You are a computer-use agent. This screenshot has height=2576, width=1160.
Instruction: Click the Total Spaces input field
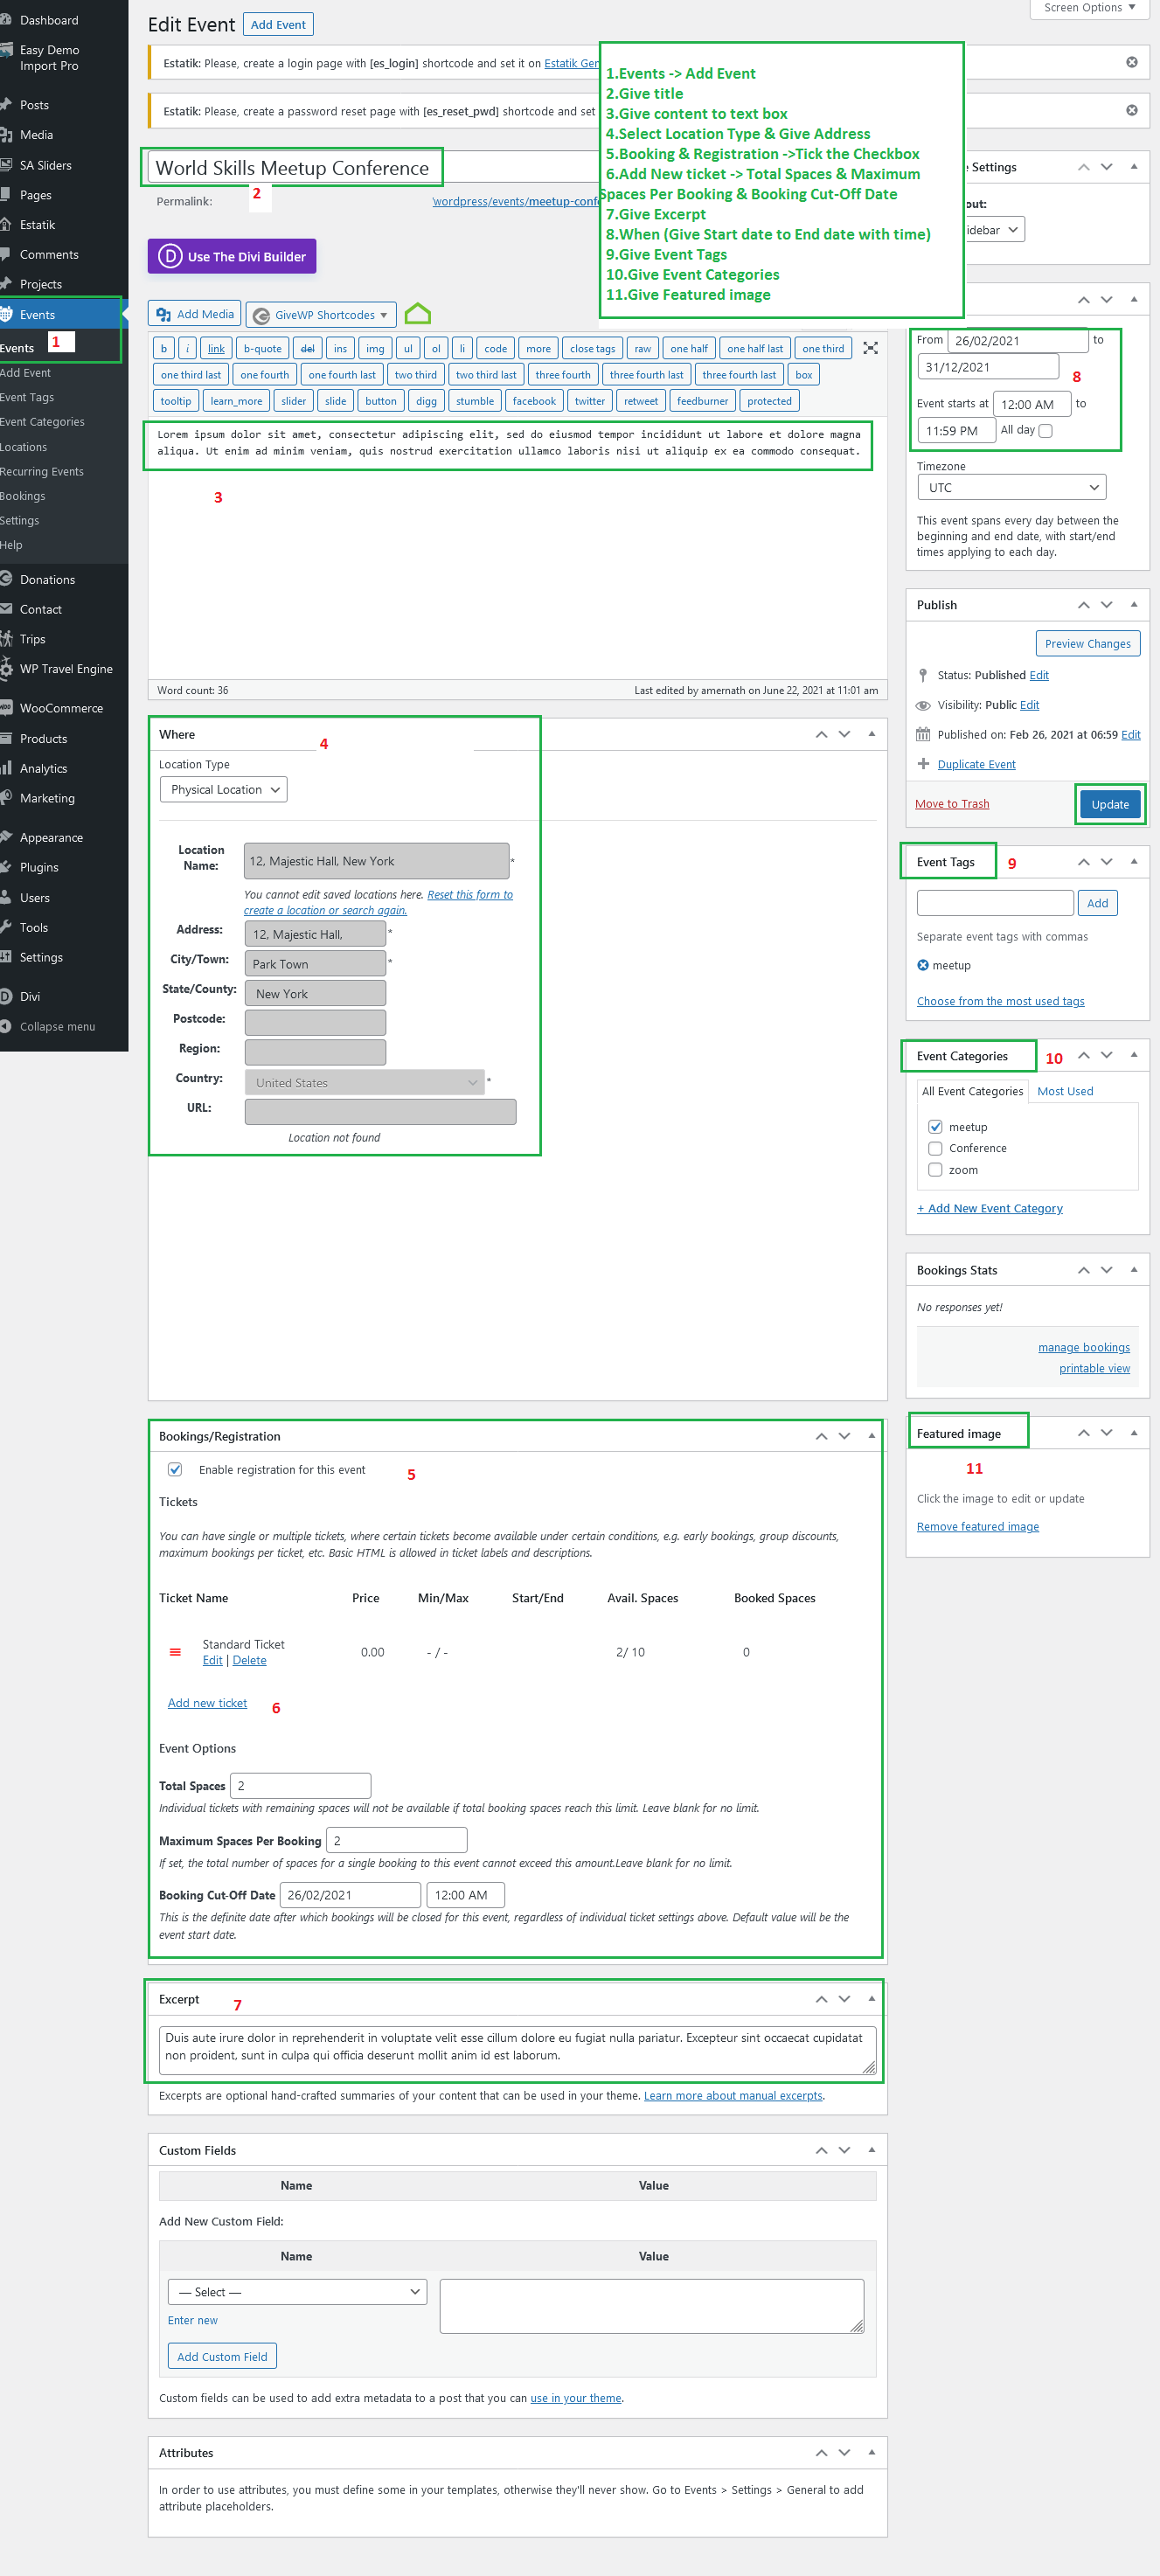[300, 1785]
